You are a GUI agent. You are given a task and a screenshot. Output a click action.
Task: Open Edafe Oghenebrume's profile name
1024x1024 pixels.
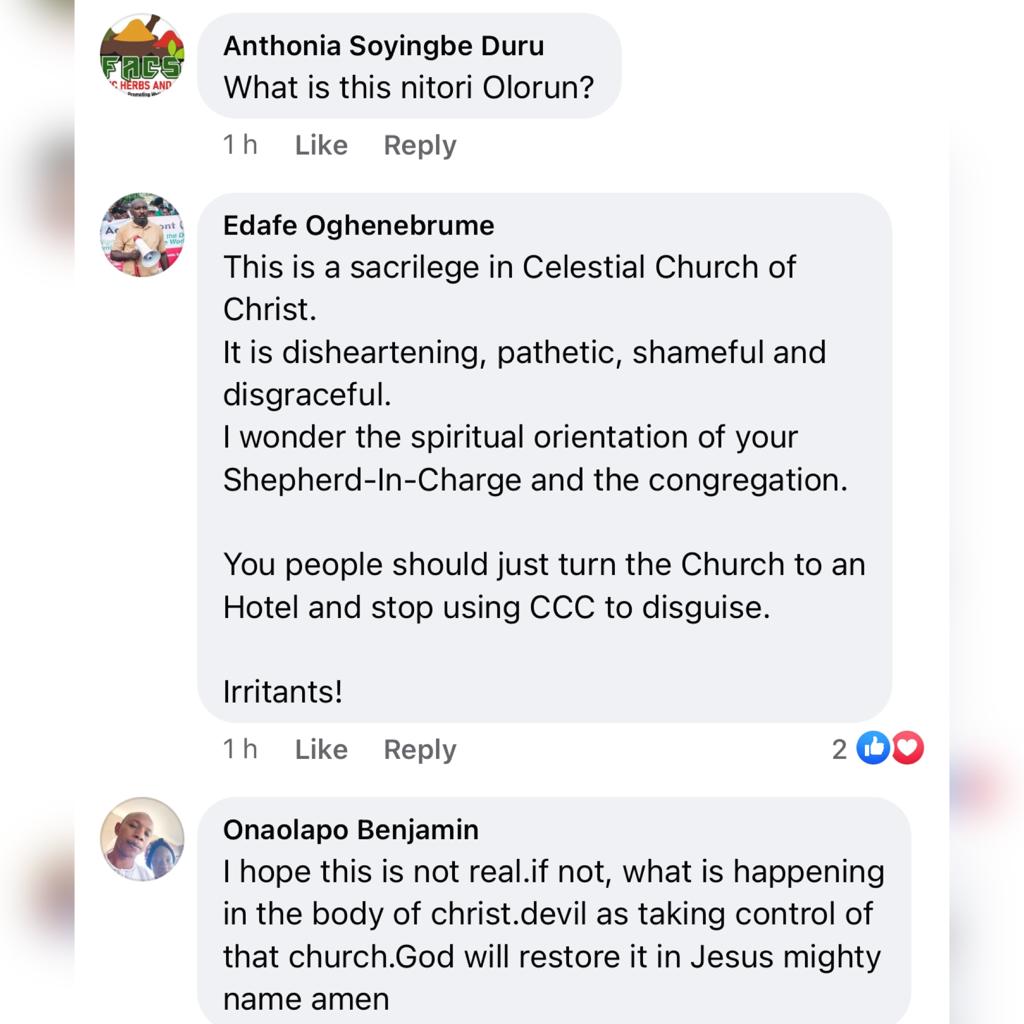click(x=358, y=225)
